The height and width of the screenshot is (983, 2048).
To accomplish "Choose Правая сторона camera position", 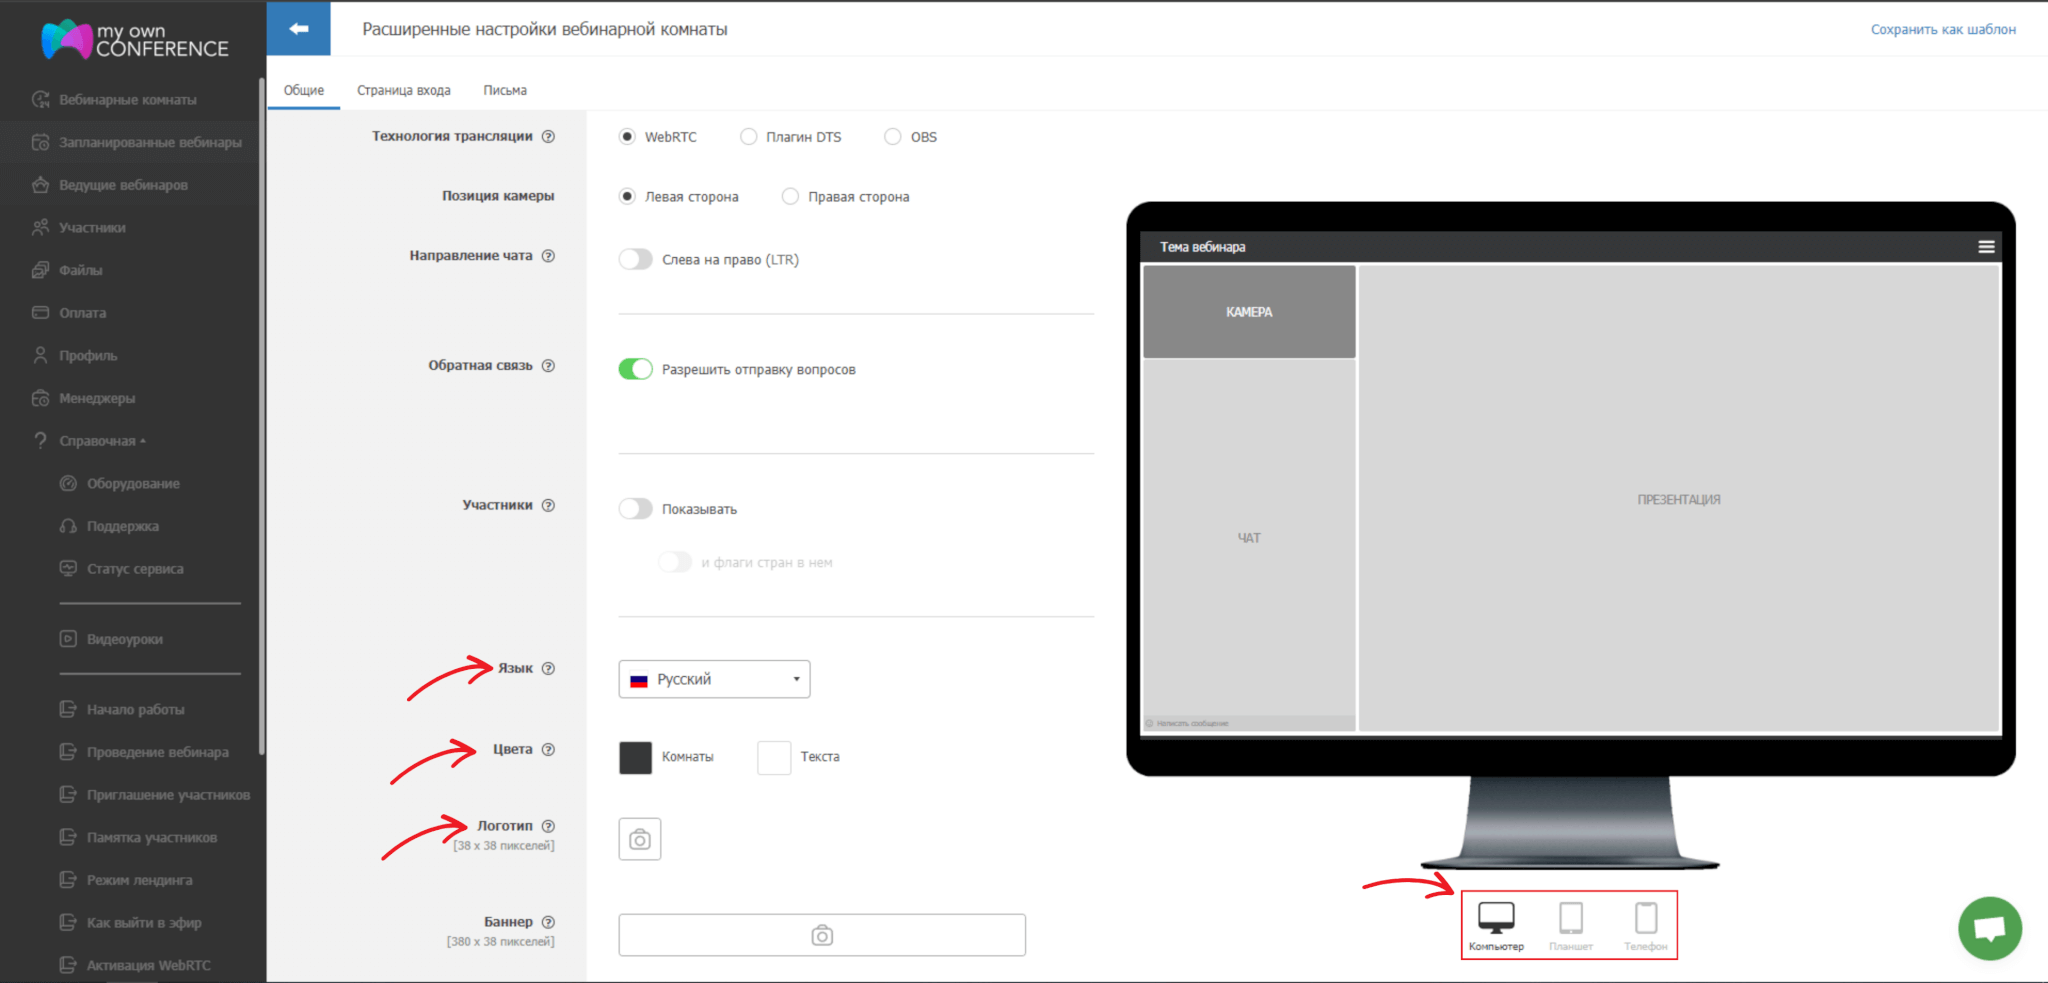I will coord(790,197).
